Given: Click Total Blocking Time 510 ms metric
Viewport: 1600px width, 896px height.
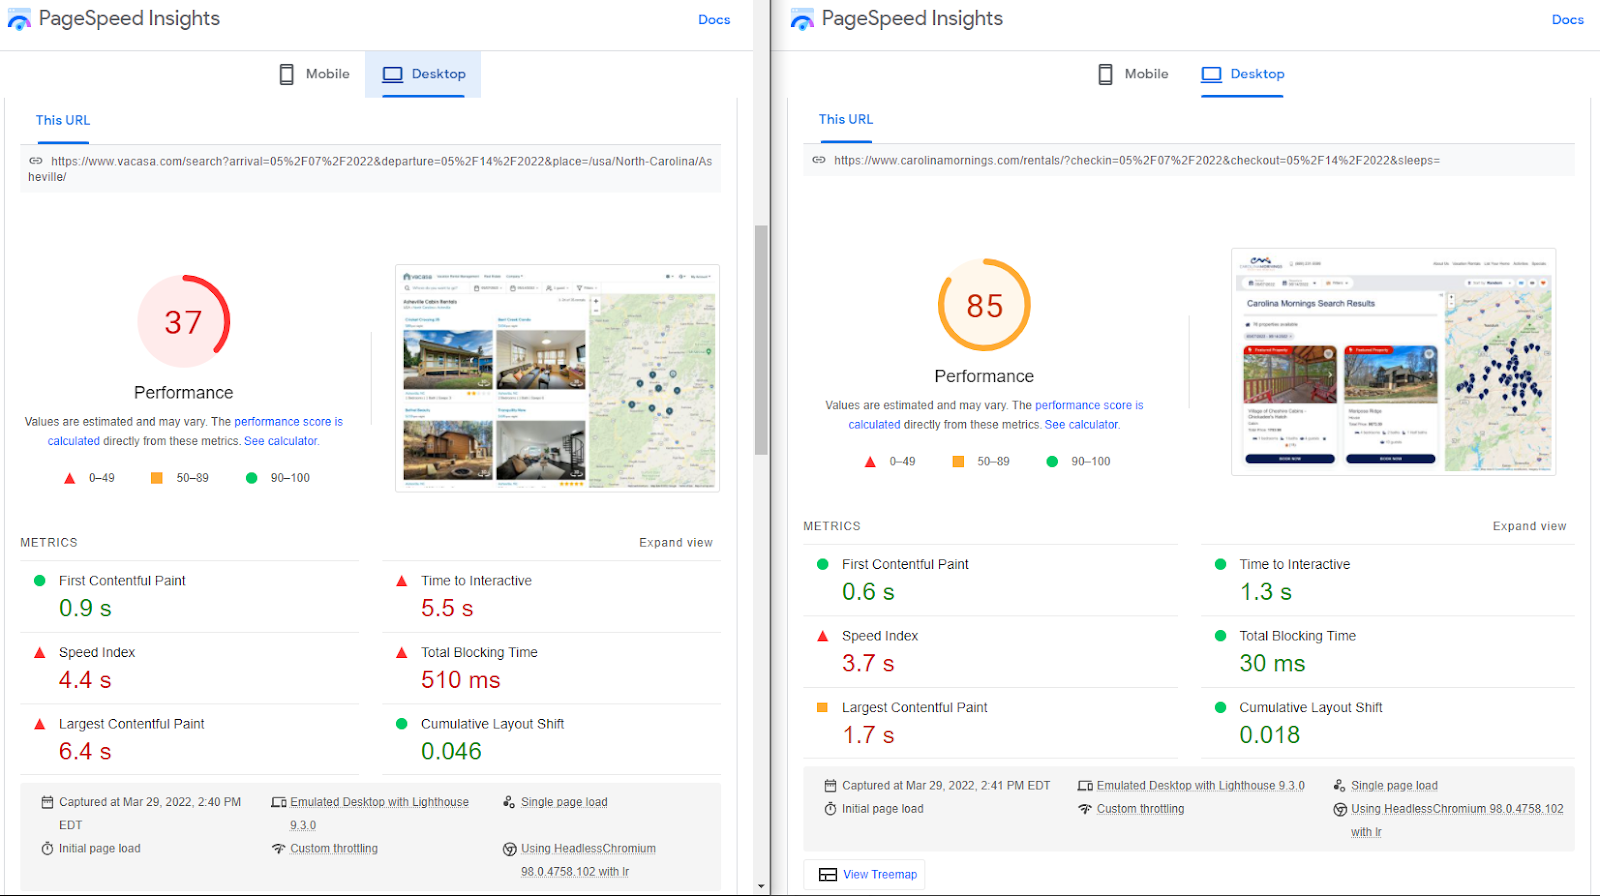Looking at the screenshot, I should tap(551, 668).
